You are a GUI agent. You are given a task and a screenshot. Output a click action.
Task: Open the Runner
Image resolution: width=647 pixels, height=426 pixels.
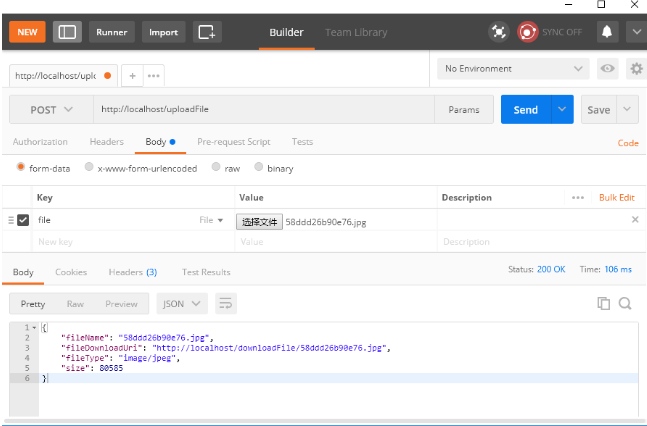pos(112,32)
